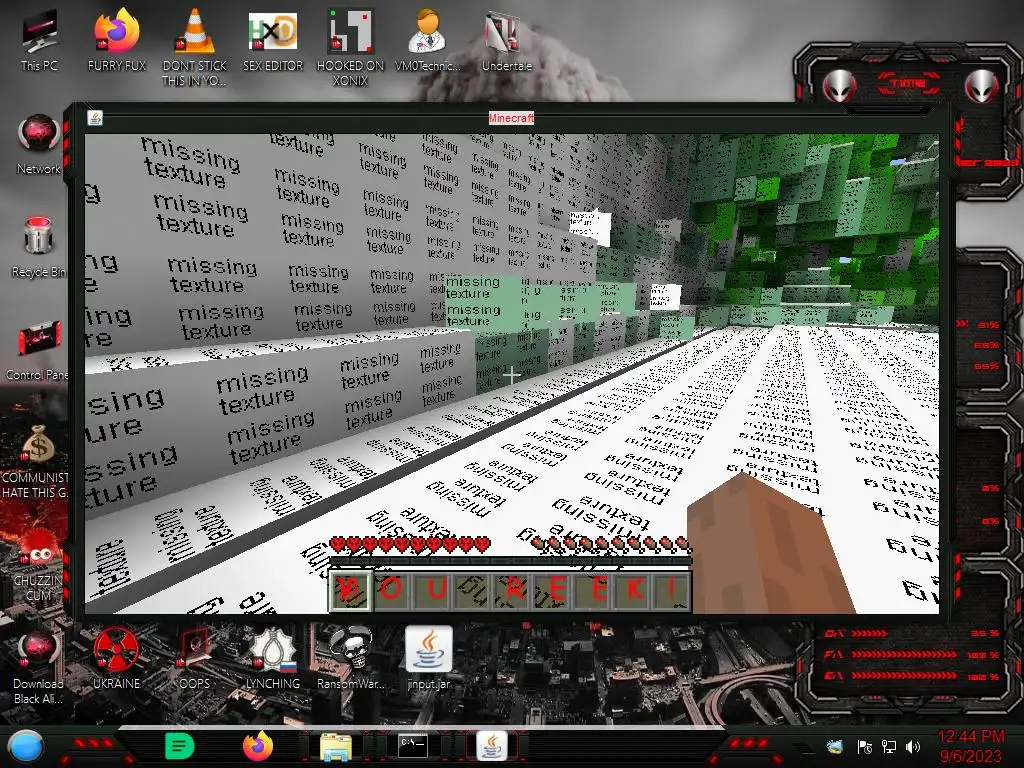Click the F:\ drive usage bar
This screenshot has width=1024, height=768.
coord(904,654)
